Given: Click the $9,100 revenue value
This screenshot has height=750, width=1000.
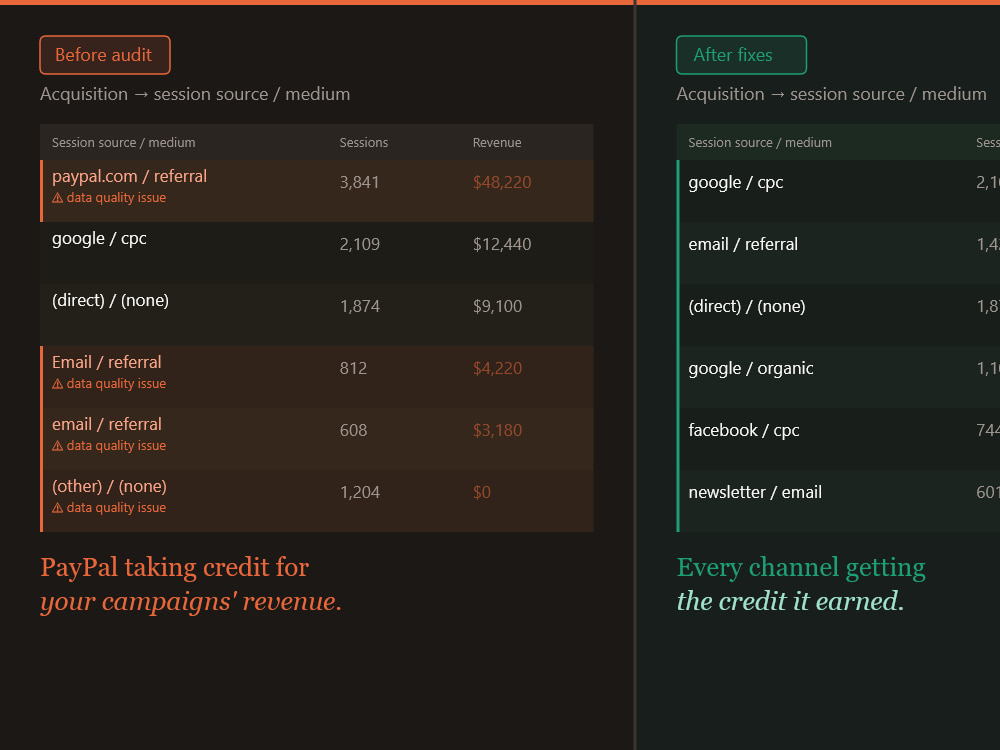Looking at the screenshot, I should tap(497, 306).
